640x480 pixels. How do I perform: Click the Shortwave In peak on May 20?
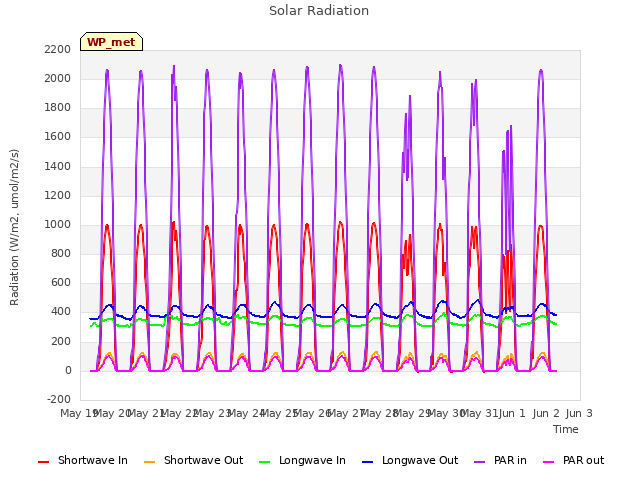pyautogui.click(x=107, y=225)
